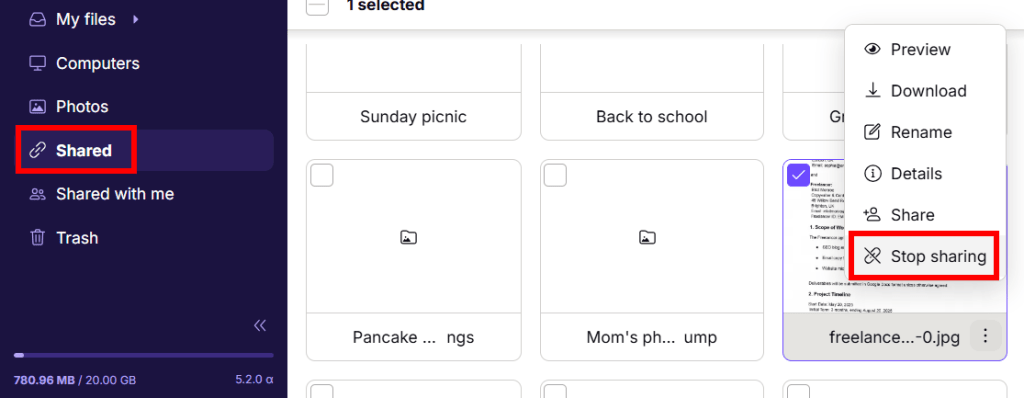The height and width of the screenshot is (398, 1024).
Task: Tick the Pancake folder checkbox
Action: [x=322, y=175]
